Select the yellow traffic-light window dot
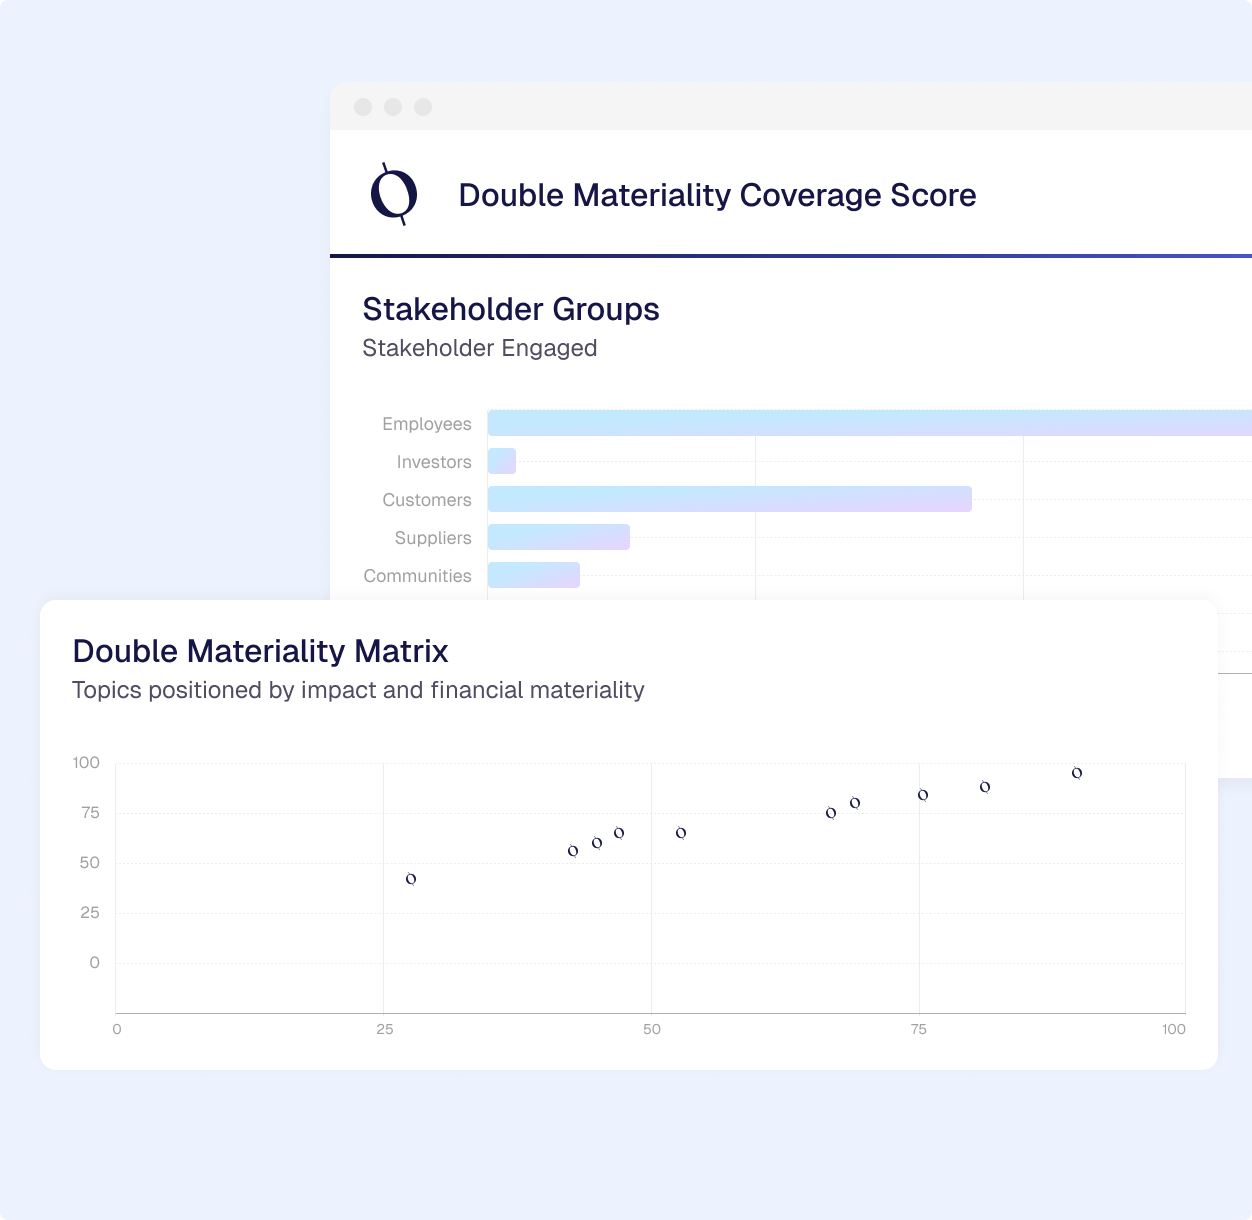This screenshot has height=1220, width=1252. pyautogui.click(x=394, y=107)
